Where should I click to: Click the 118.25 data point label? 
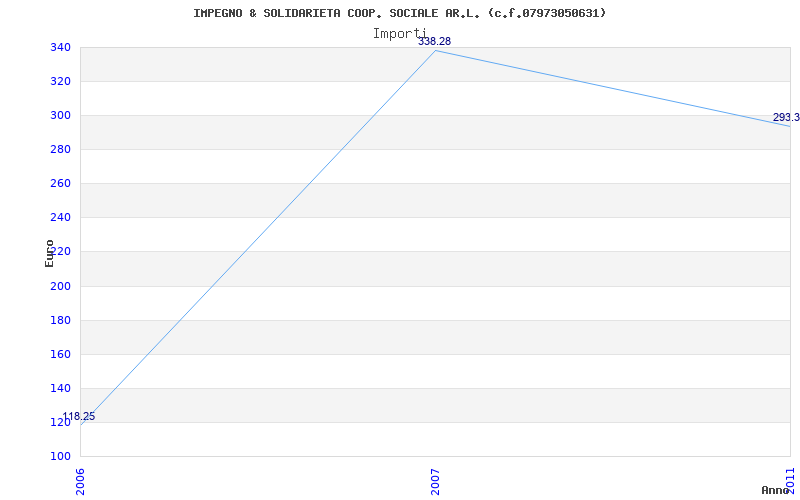click(x=79, y=416)
